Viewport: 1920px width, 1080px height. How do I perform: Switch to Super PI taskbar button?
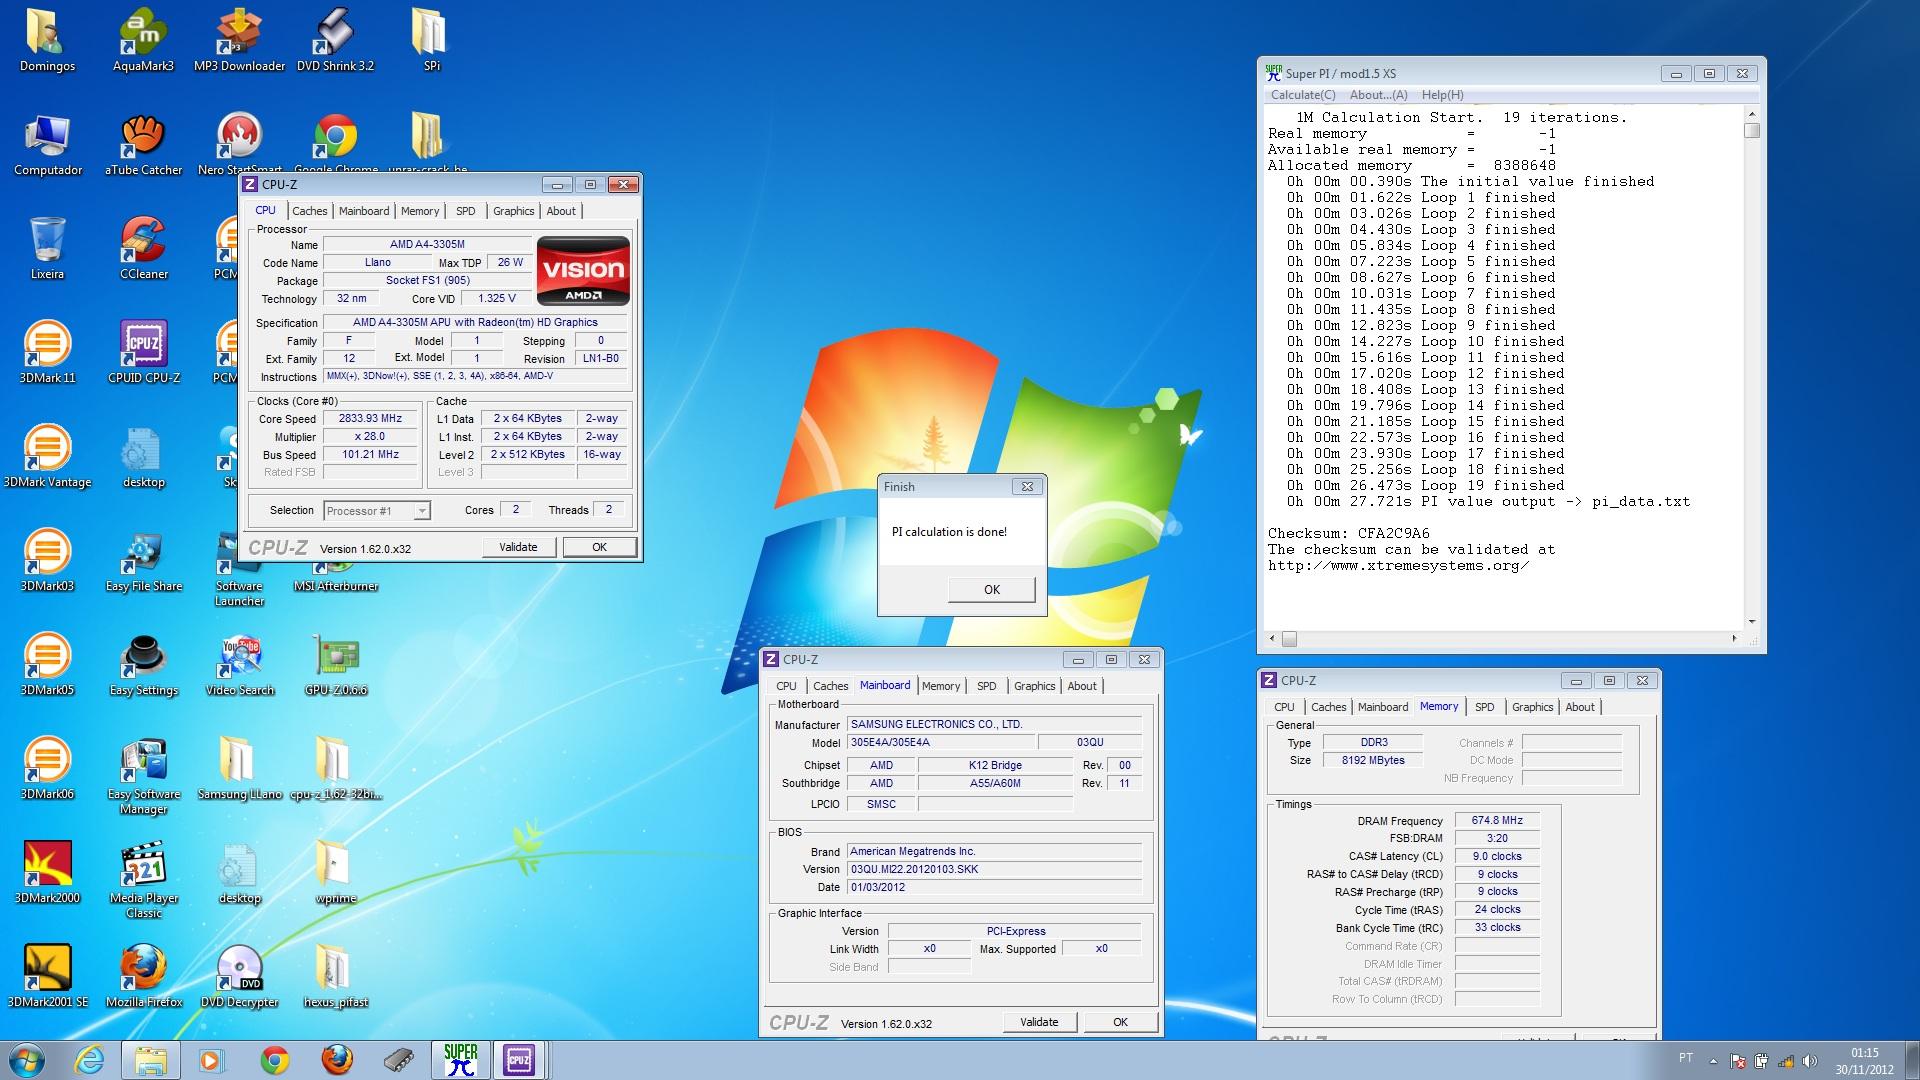tap(460, 1060)
